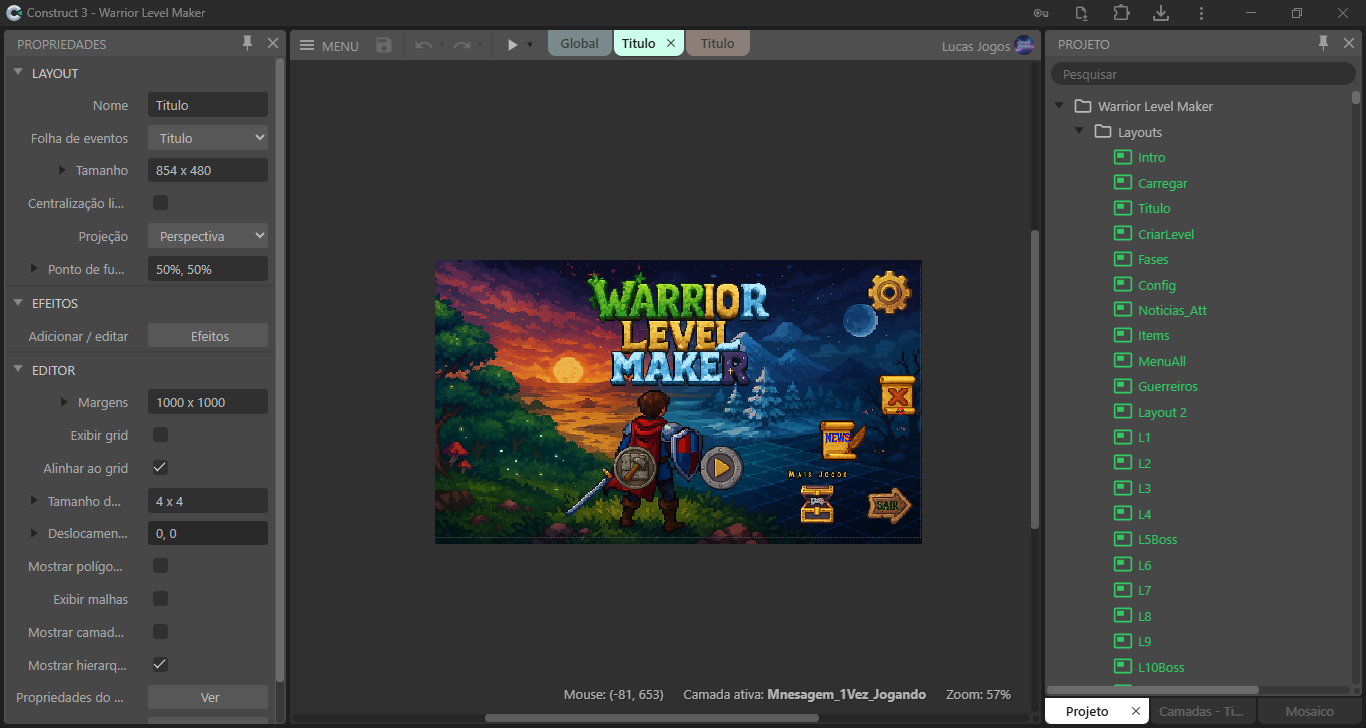Click the save project floppy icon

(x=384, y=45)
